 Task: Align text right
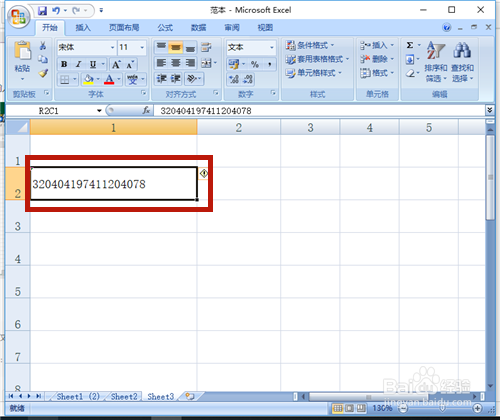(x=190, y=63)
